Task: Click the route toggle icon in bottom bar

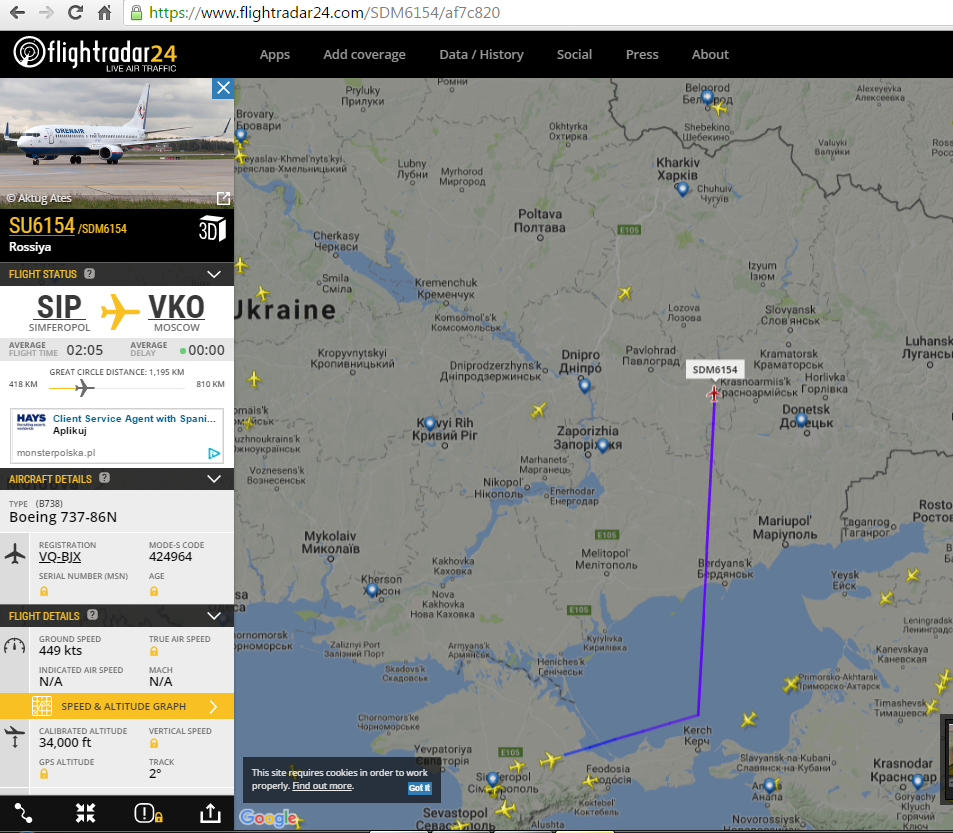Action: pos(23,813)
